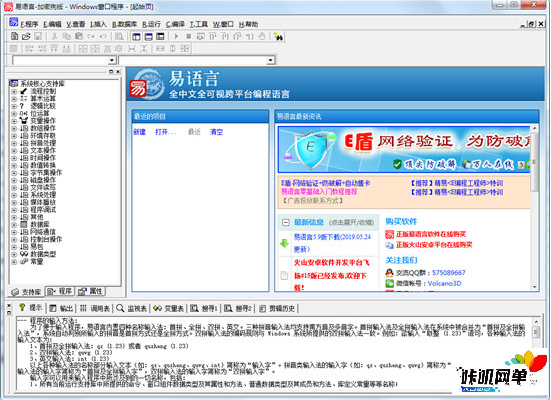551x400 pixels.
Task: Click the Save disk toolbar icon
Action: [38, 36]
